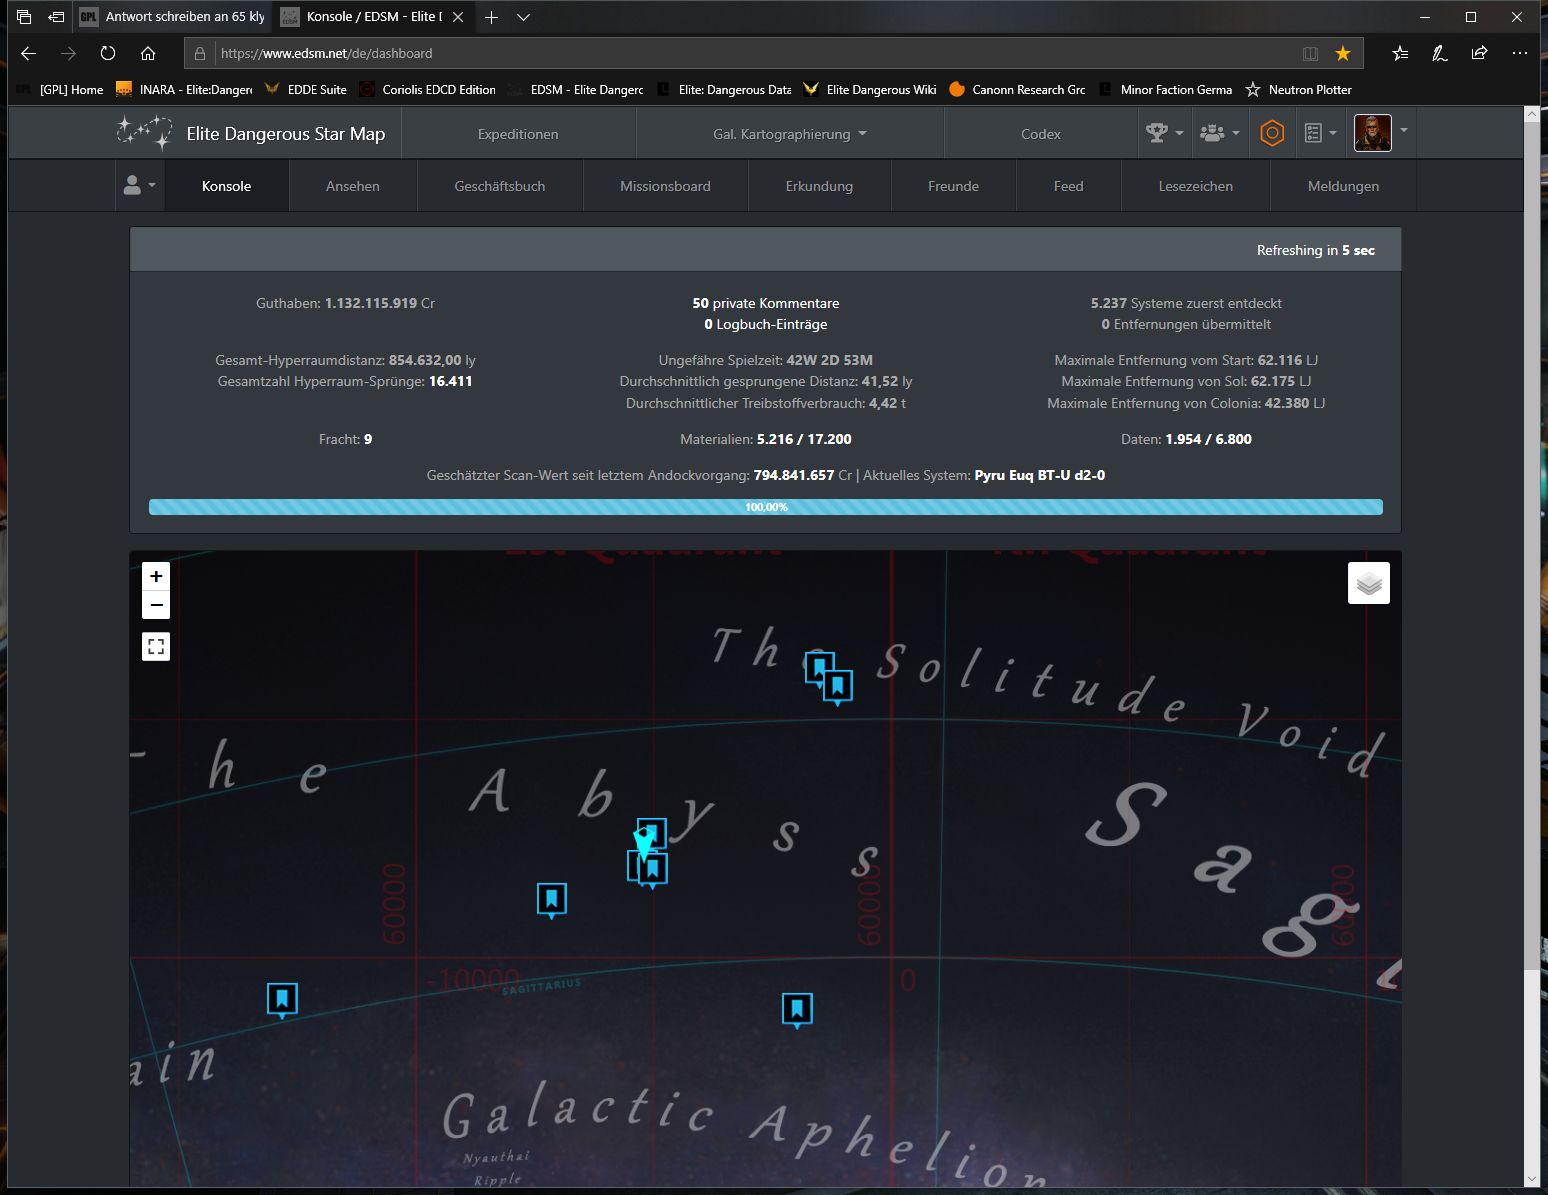The image size is (1548, 1195).
Task: Click the 100% scan progress bar
Action: [765, 507]
